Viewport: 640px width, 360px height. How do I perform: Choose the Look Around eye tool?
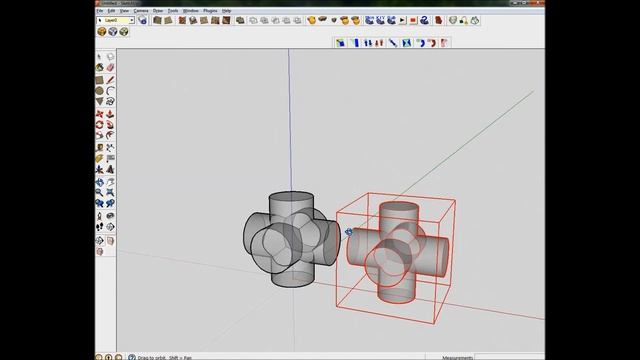tap(110, 216)
